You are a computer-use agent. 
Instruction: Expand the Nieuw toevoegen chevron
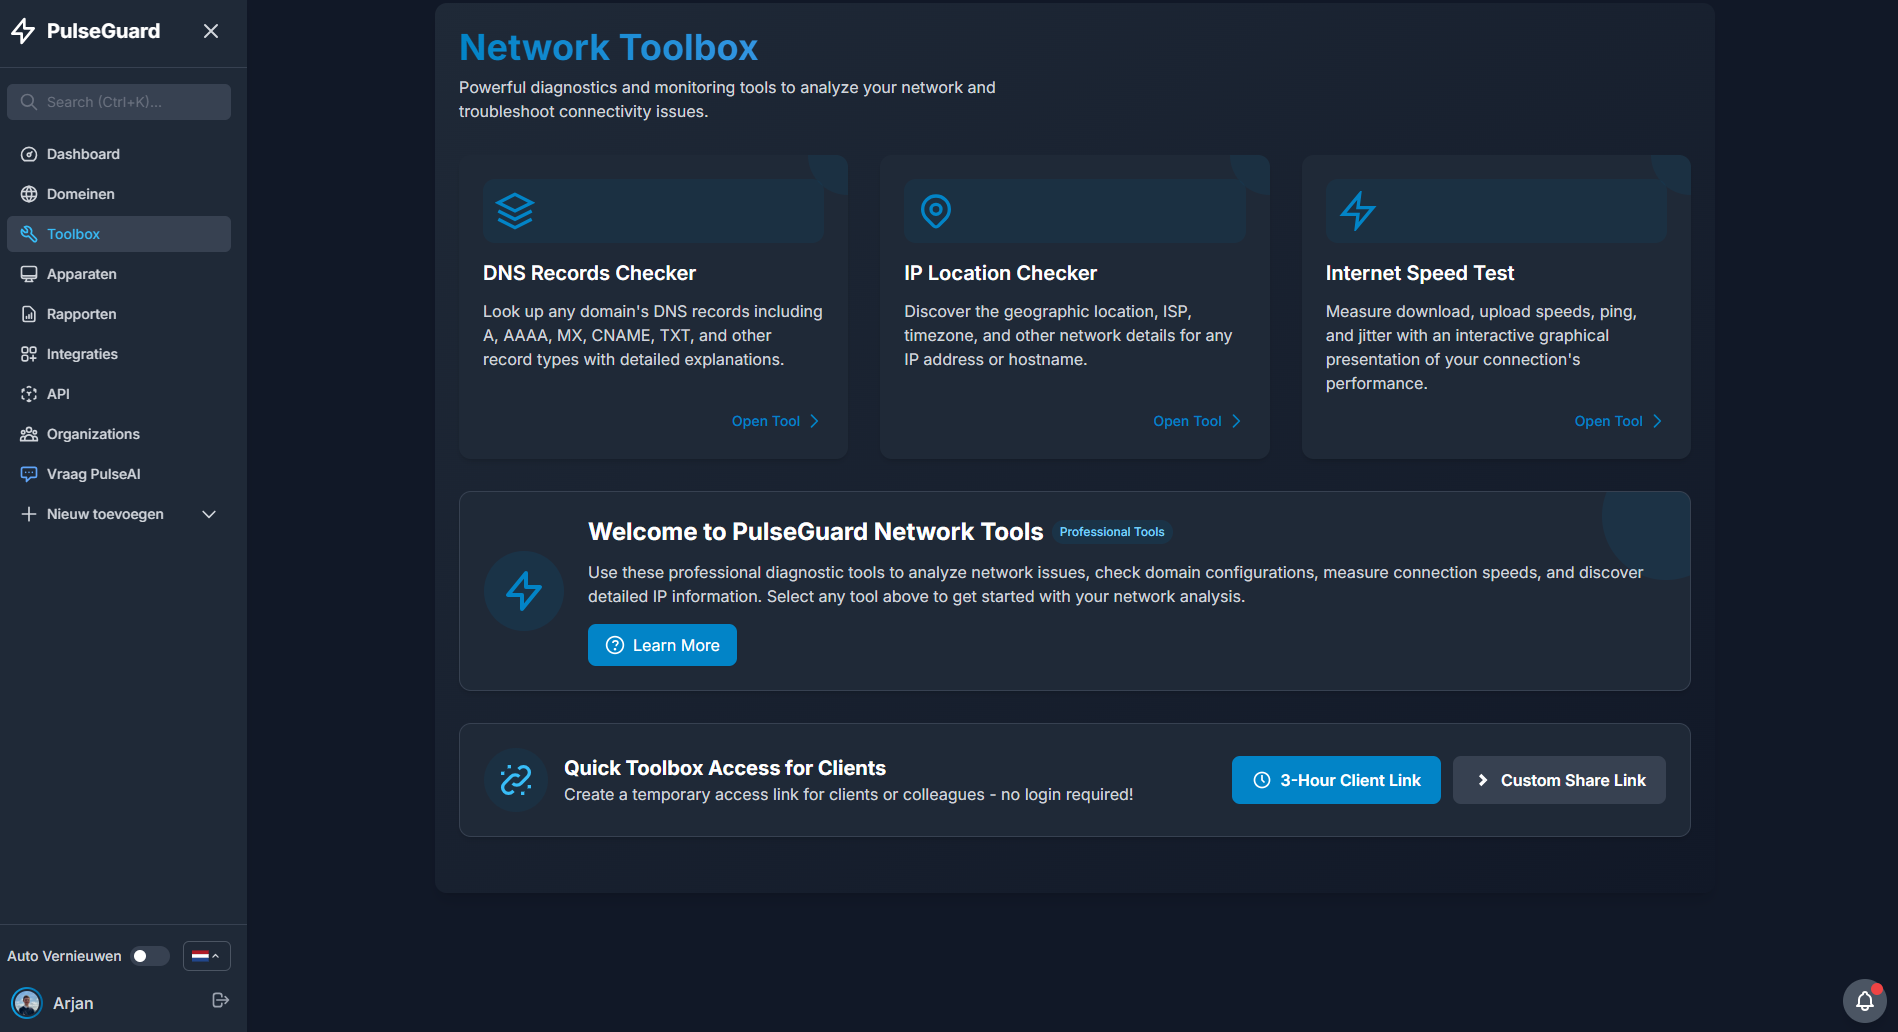(x=209, y=514)
